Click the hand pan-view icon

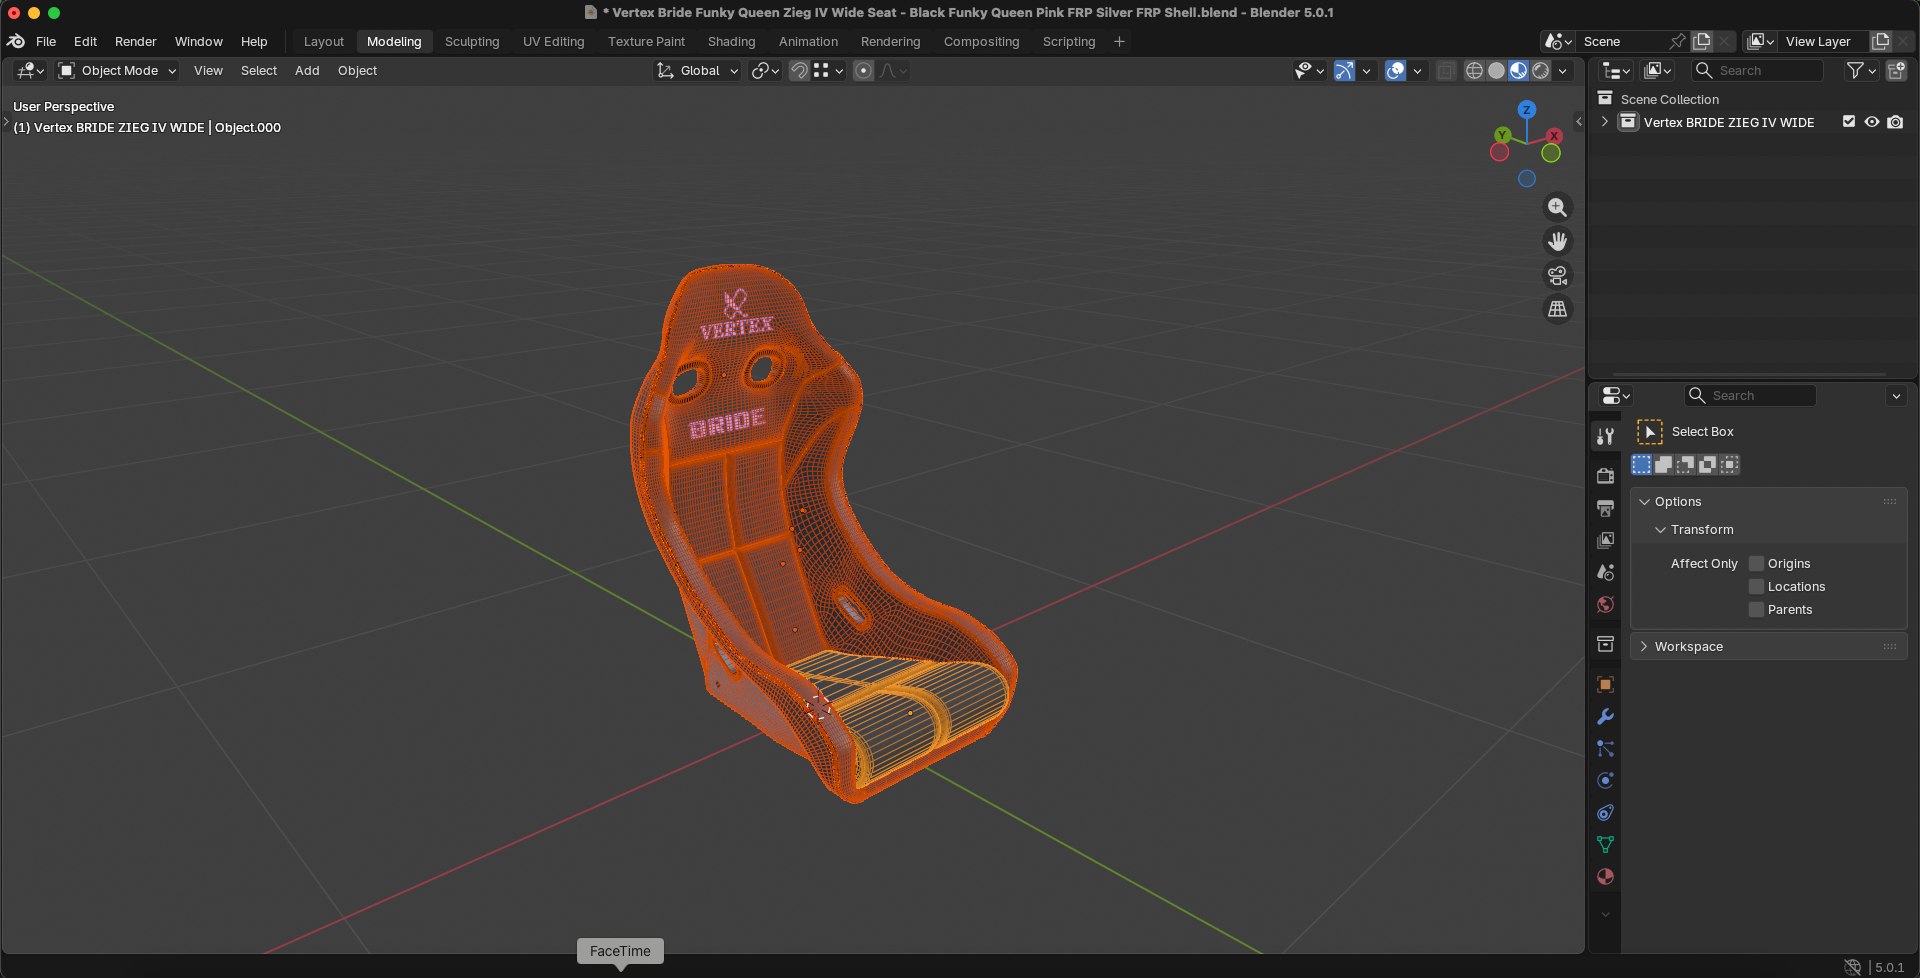[x=1557, y=241]
